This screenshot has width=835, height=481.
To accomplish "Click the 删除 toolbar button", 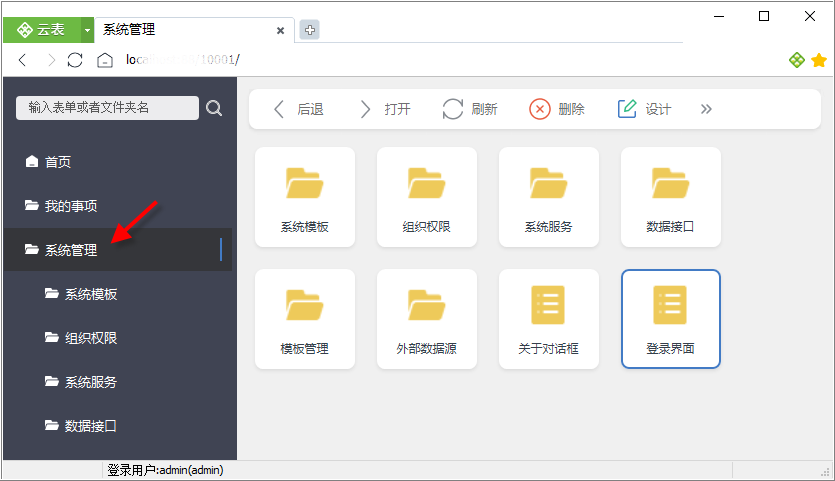I will (557, 109).
